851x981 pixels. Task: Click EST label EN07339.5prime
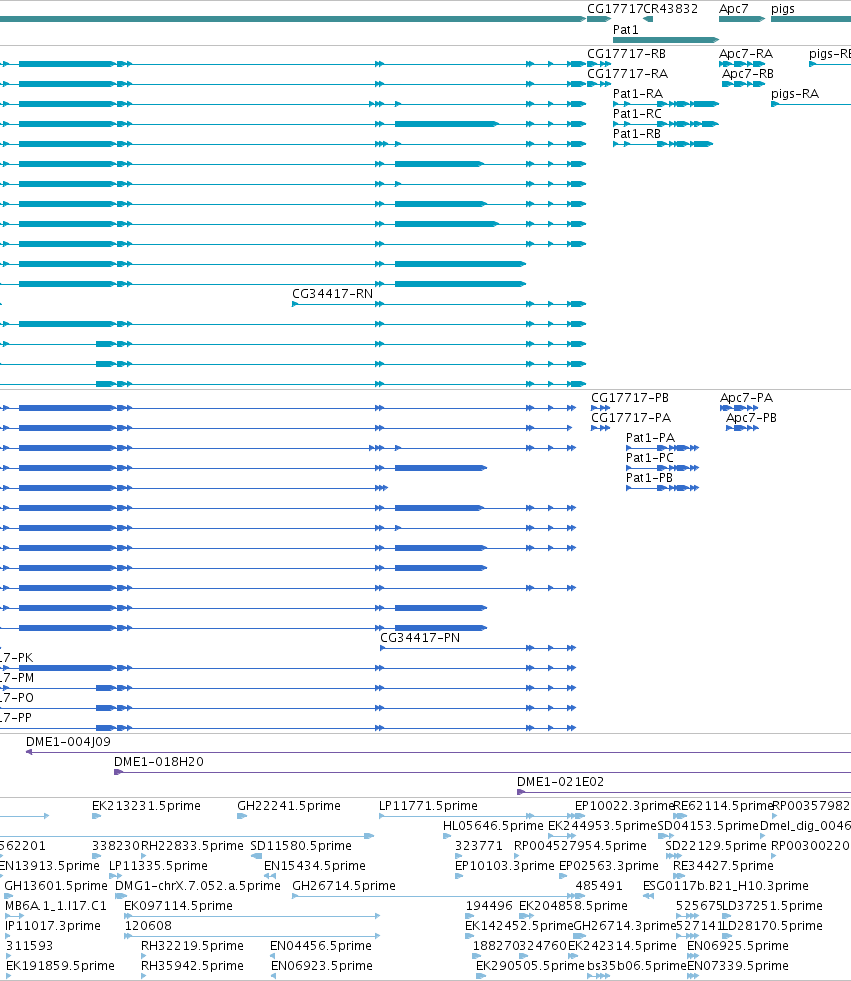point(738,966)
